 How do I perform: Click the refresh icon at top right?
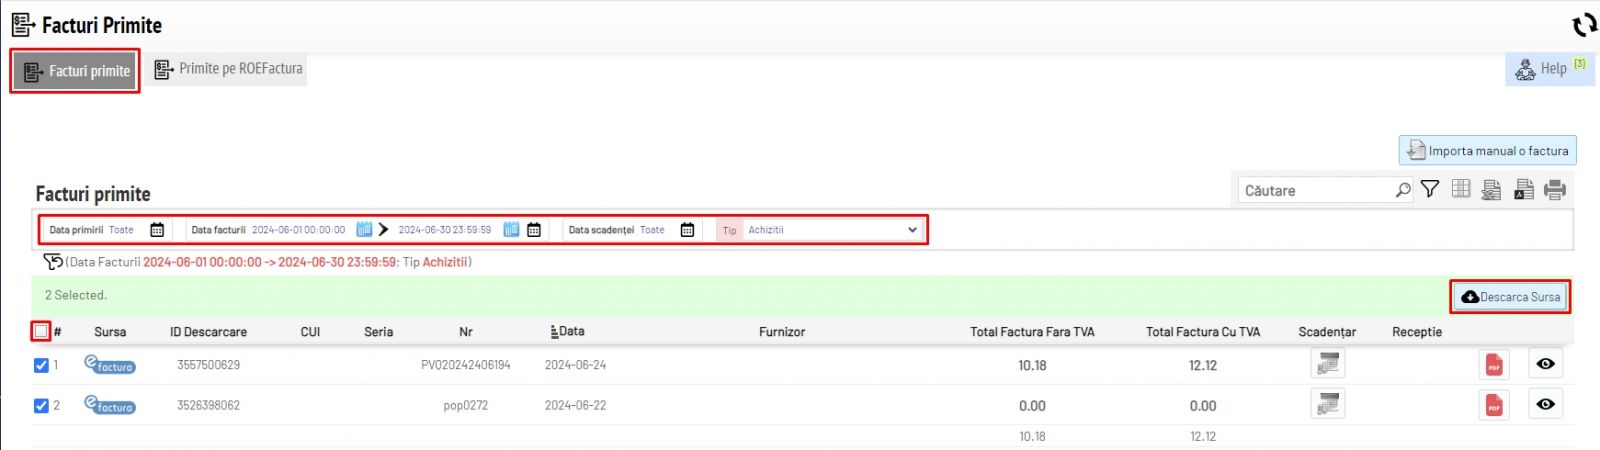pos(1584,25)
